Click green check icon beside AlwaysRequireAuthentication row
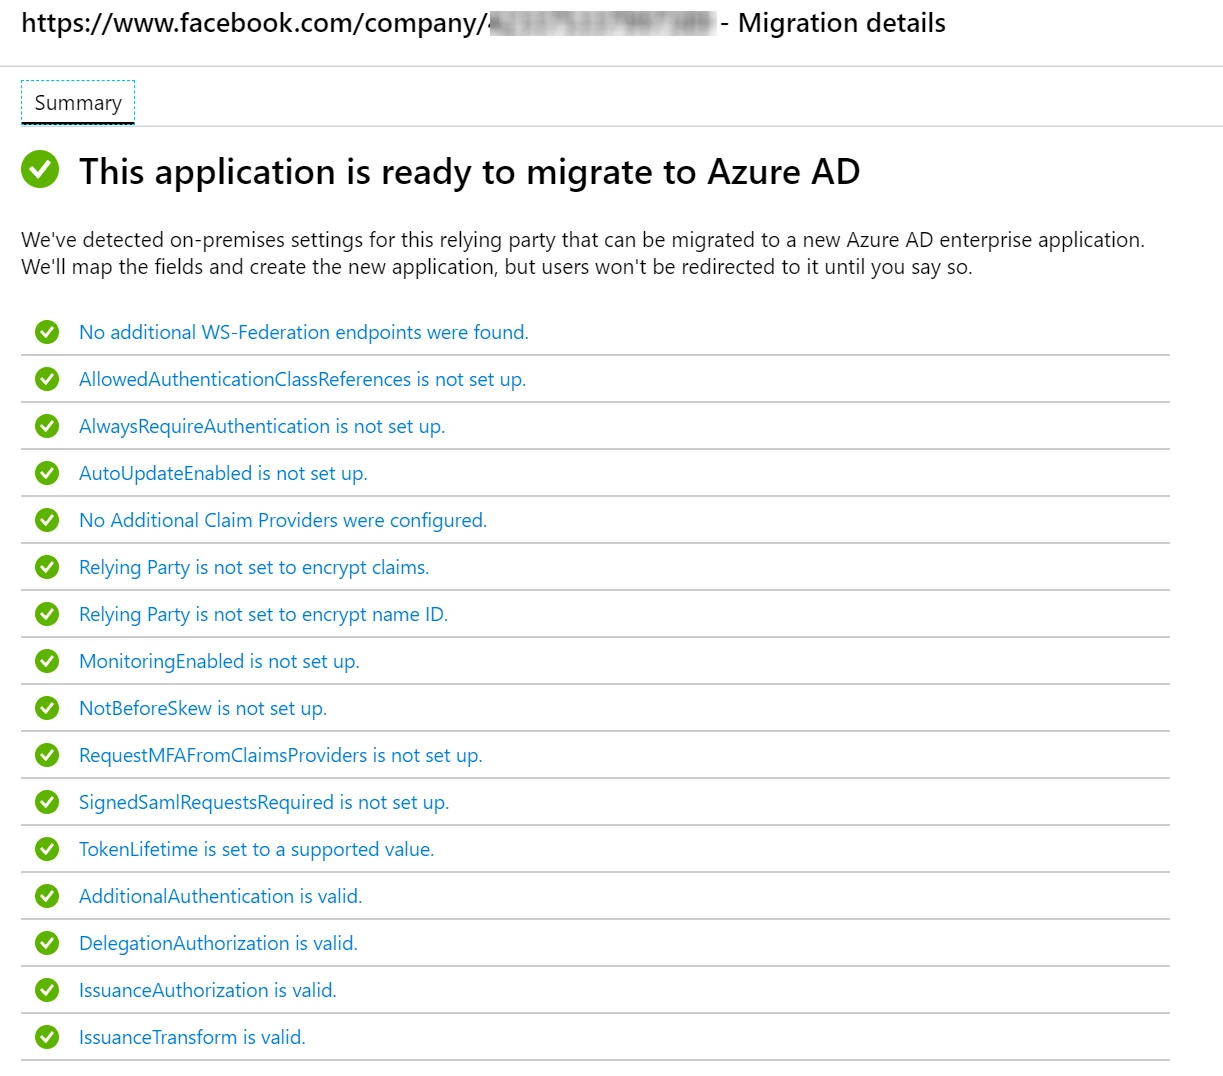Viewport: 1223px width, 1076px height. coord(47,426)
